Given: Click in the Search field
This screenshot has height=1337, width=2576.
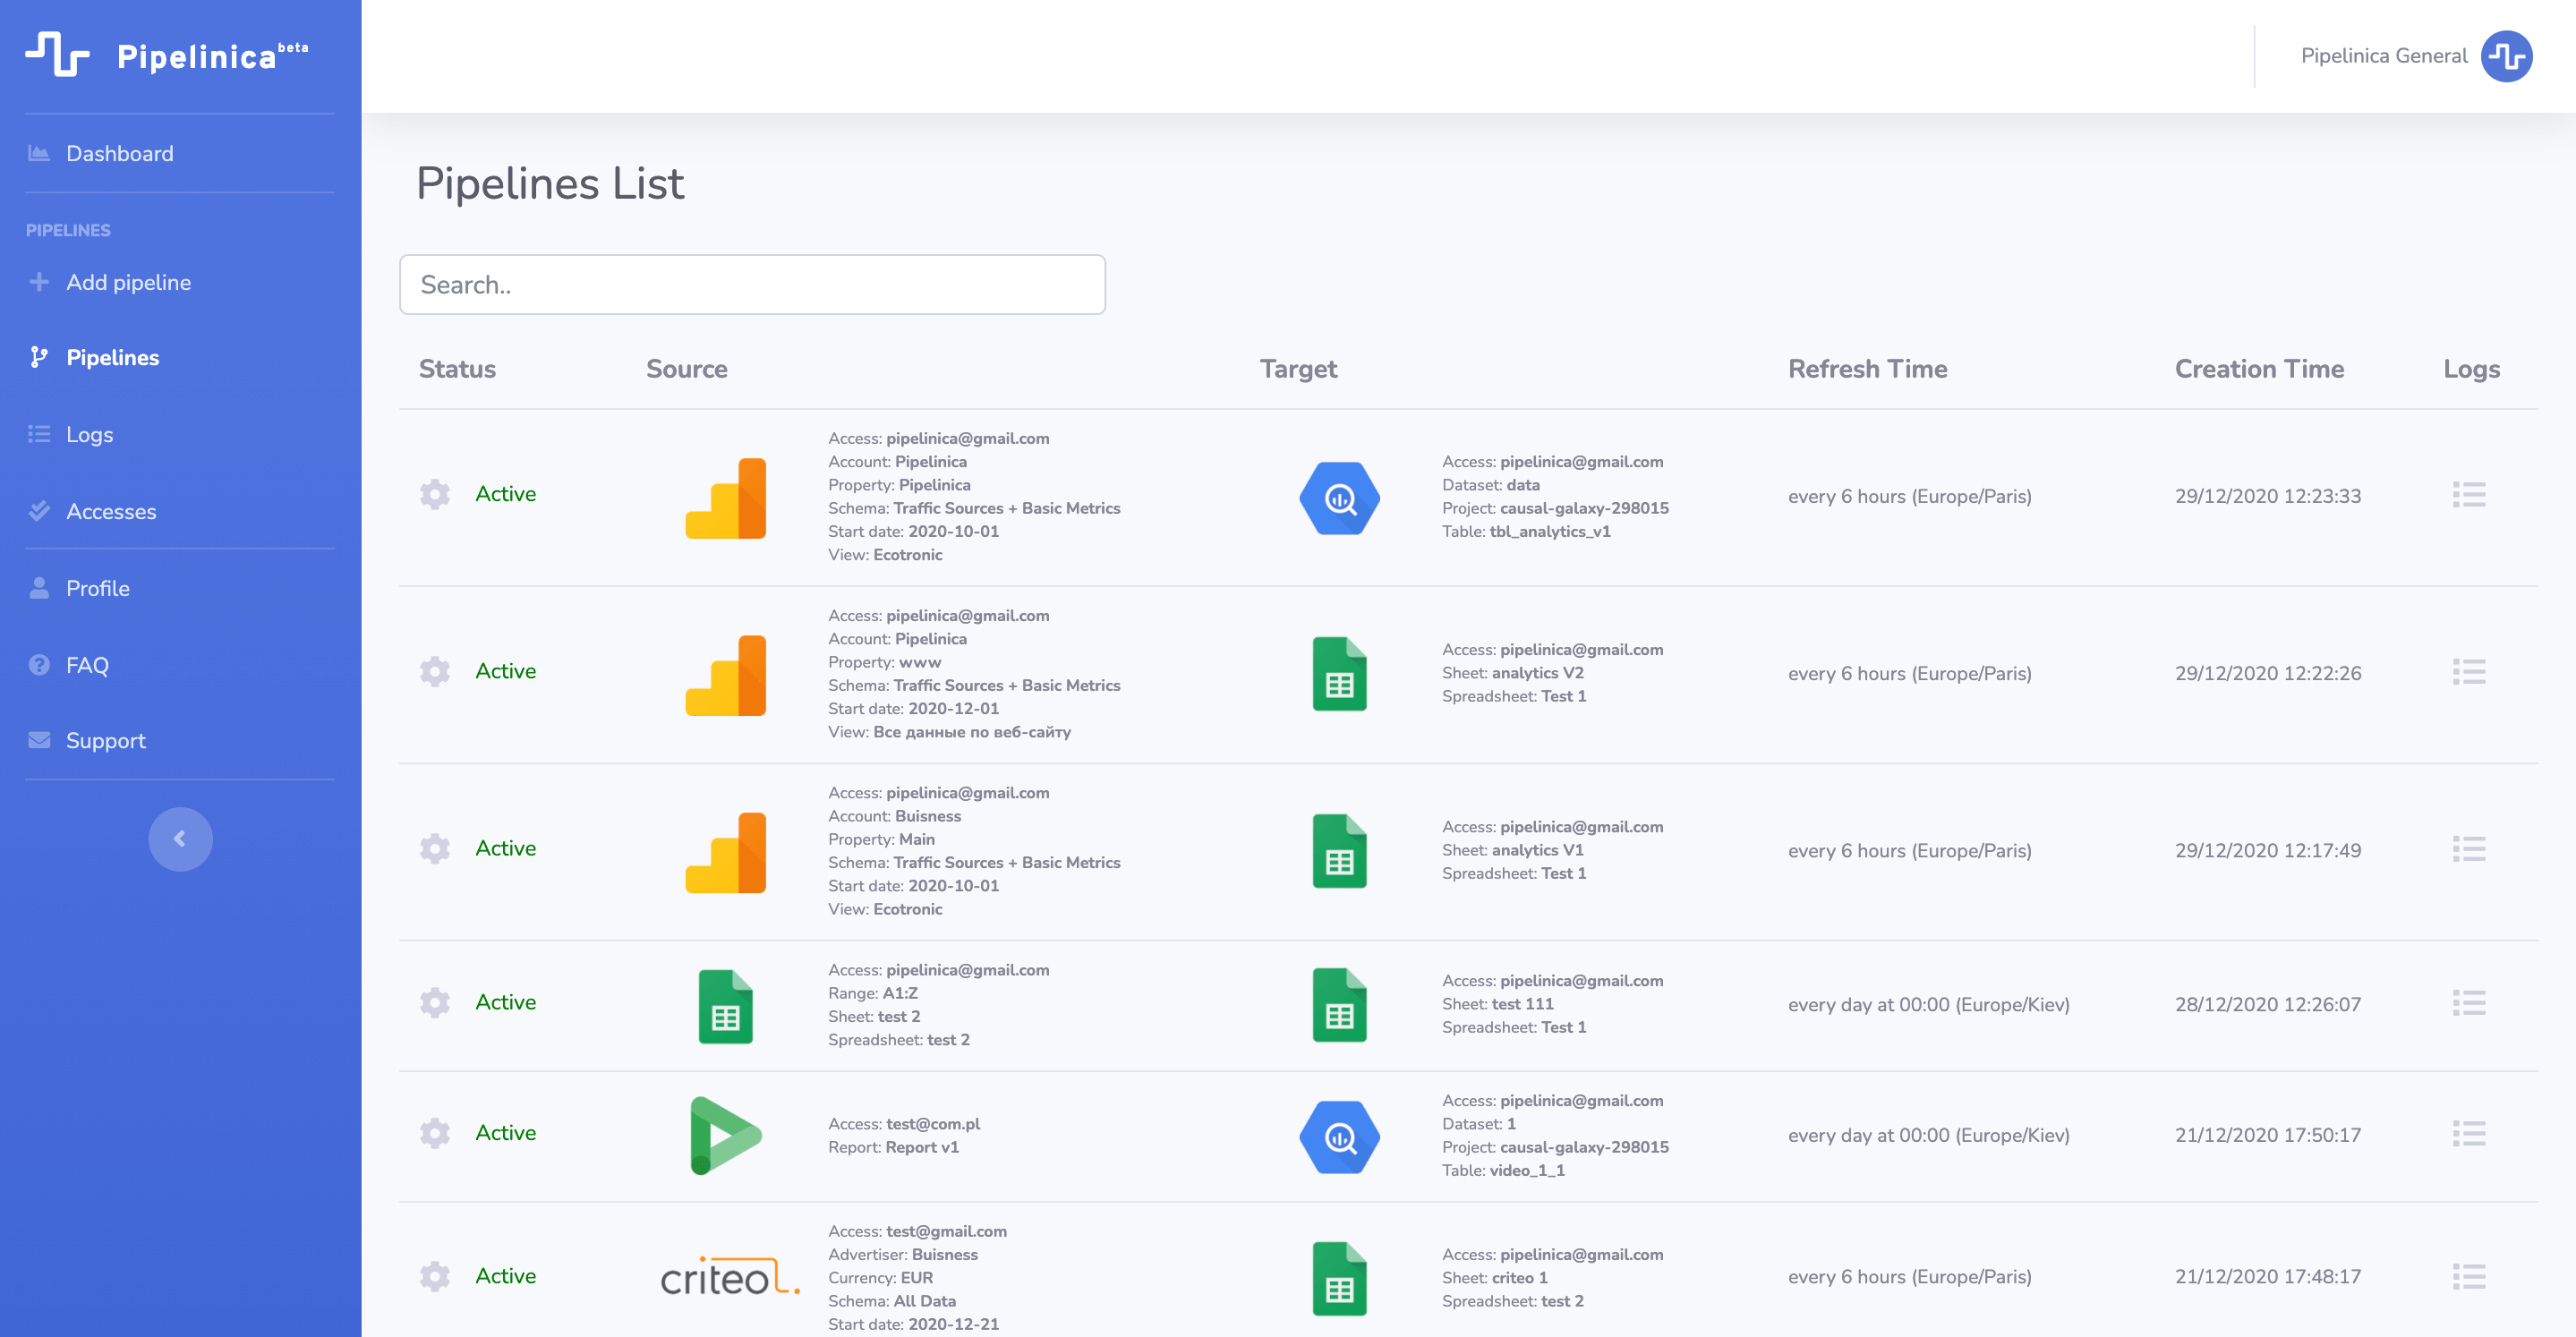Looking at the screenshot, I should tap(752, 285).
